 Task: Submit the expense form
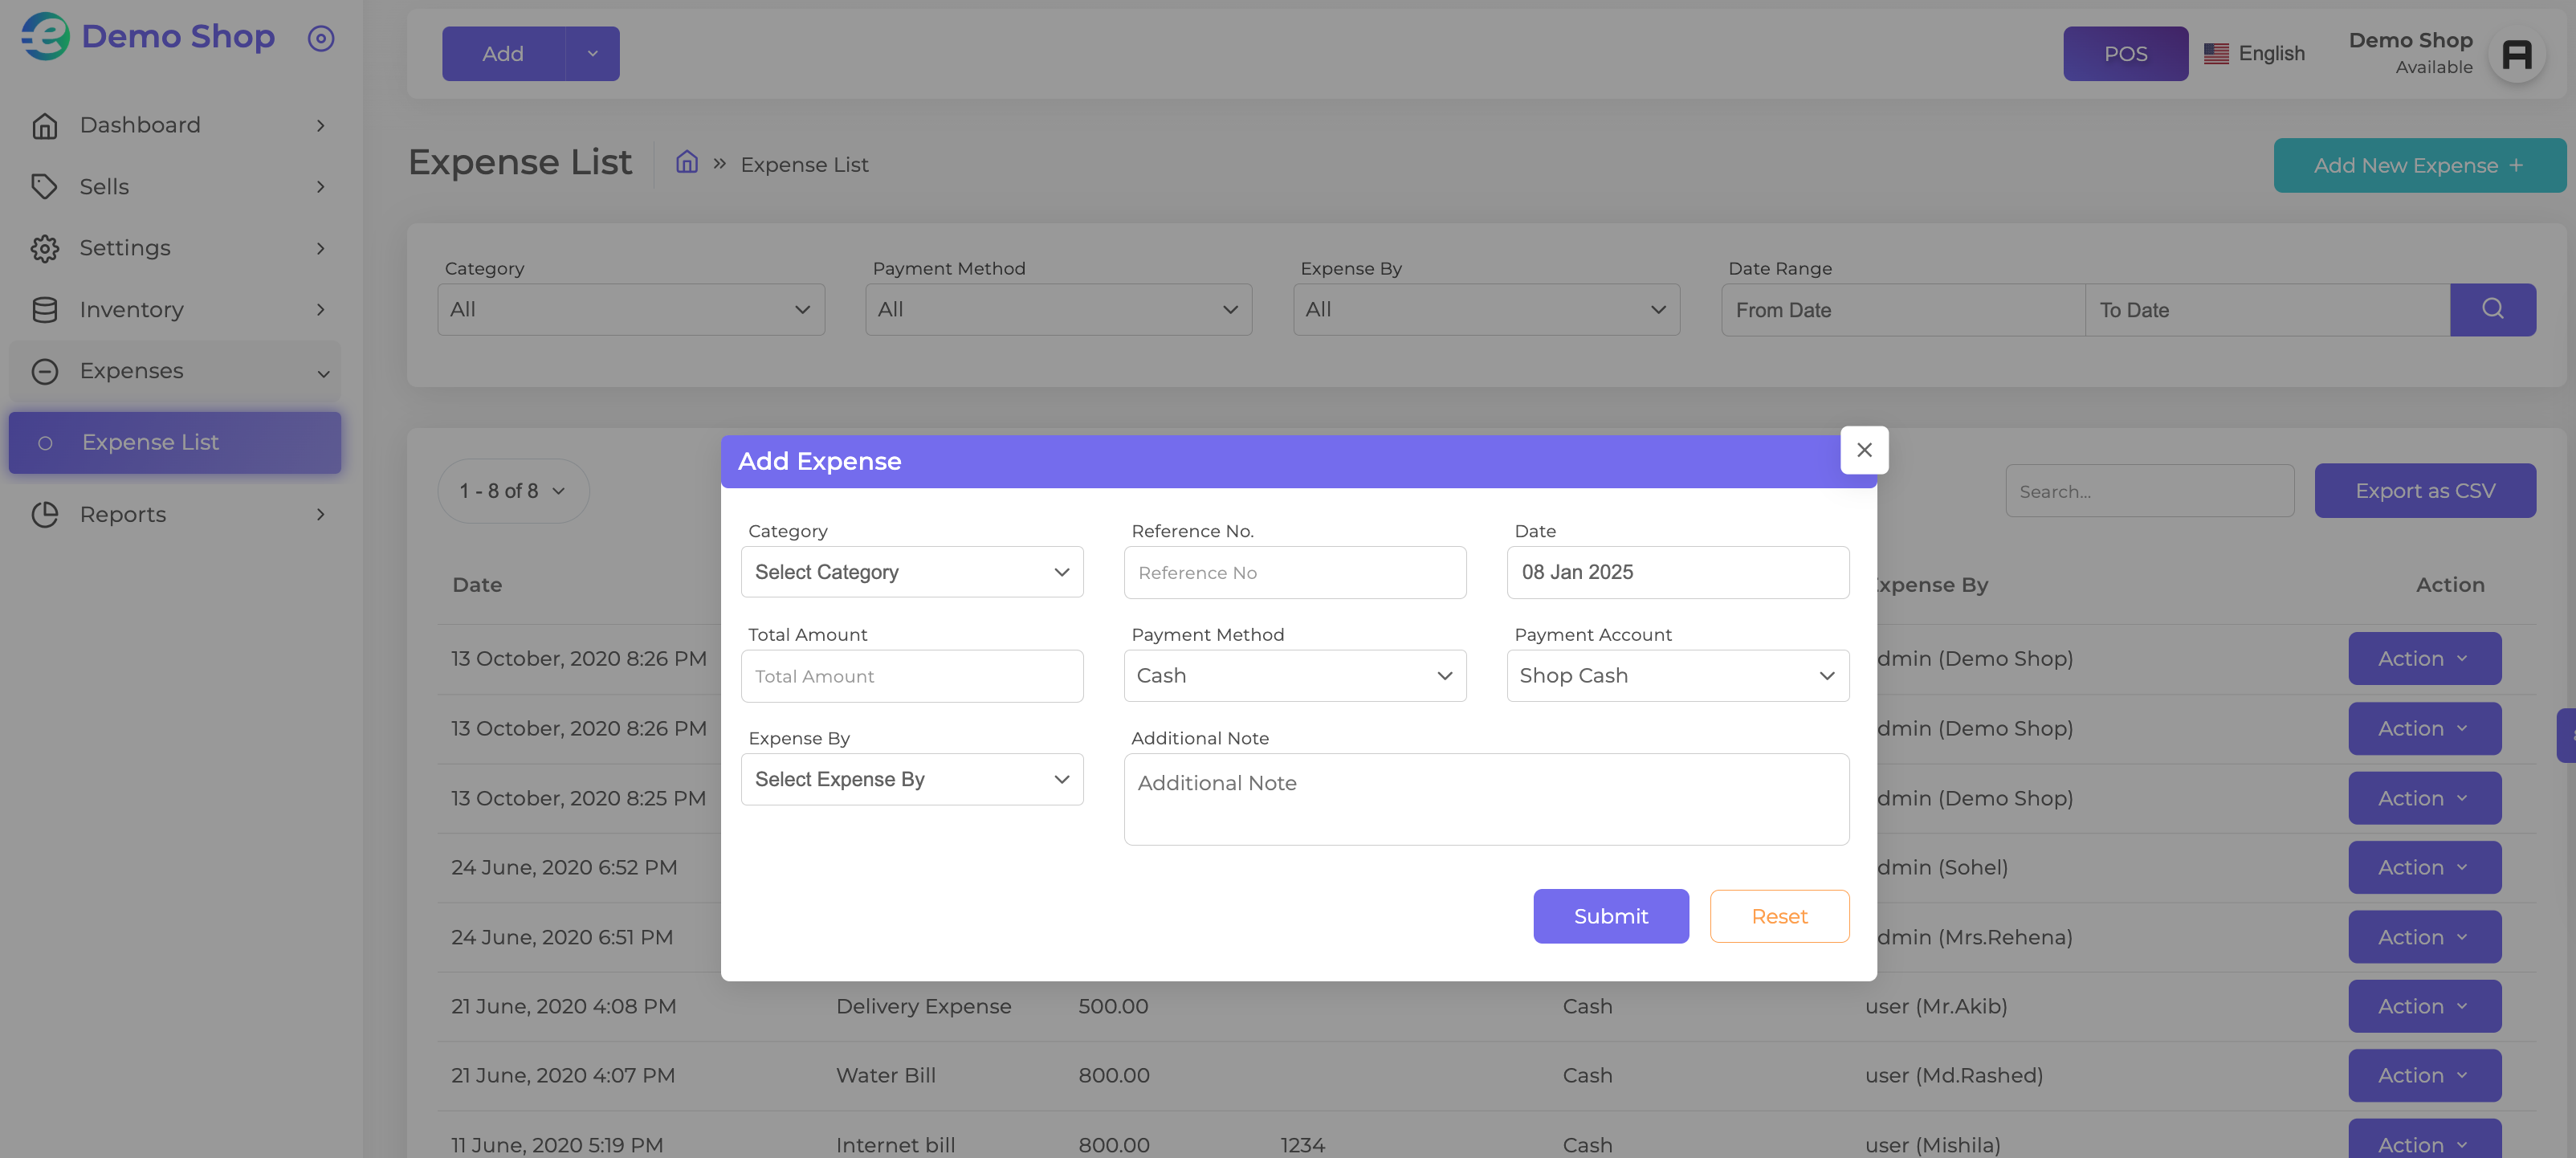pos(1610,916)
